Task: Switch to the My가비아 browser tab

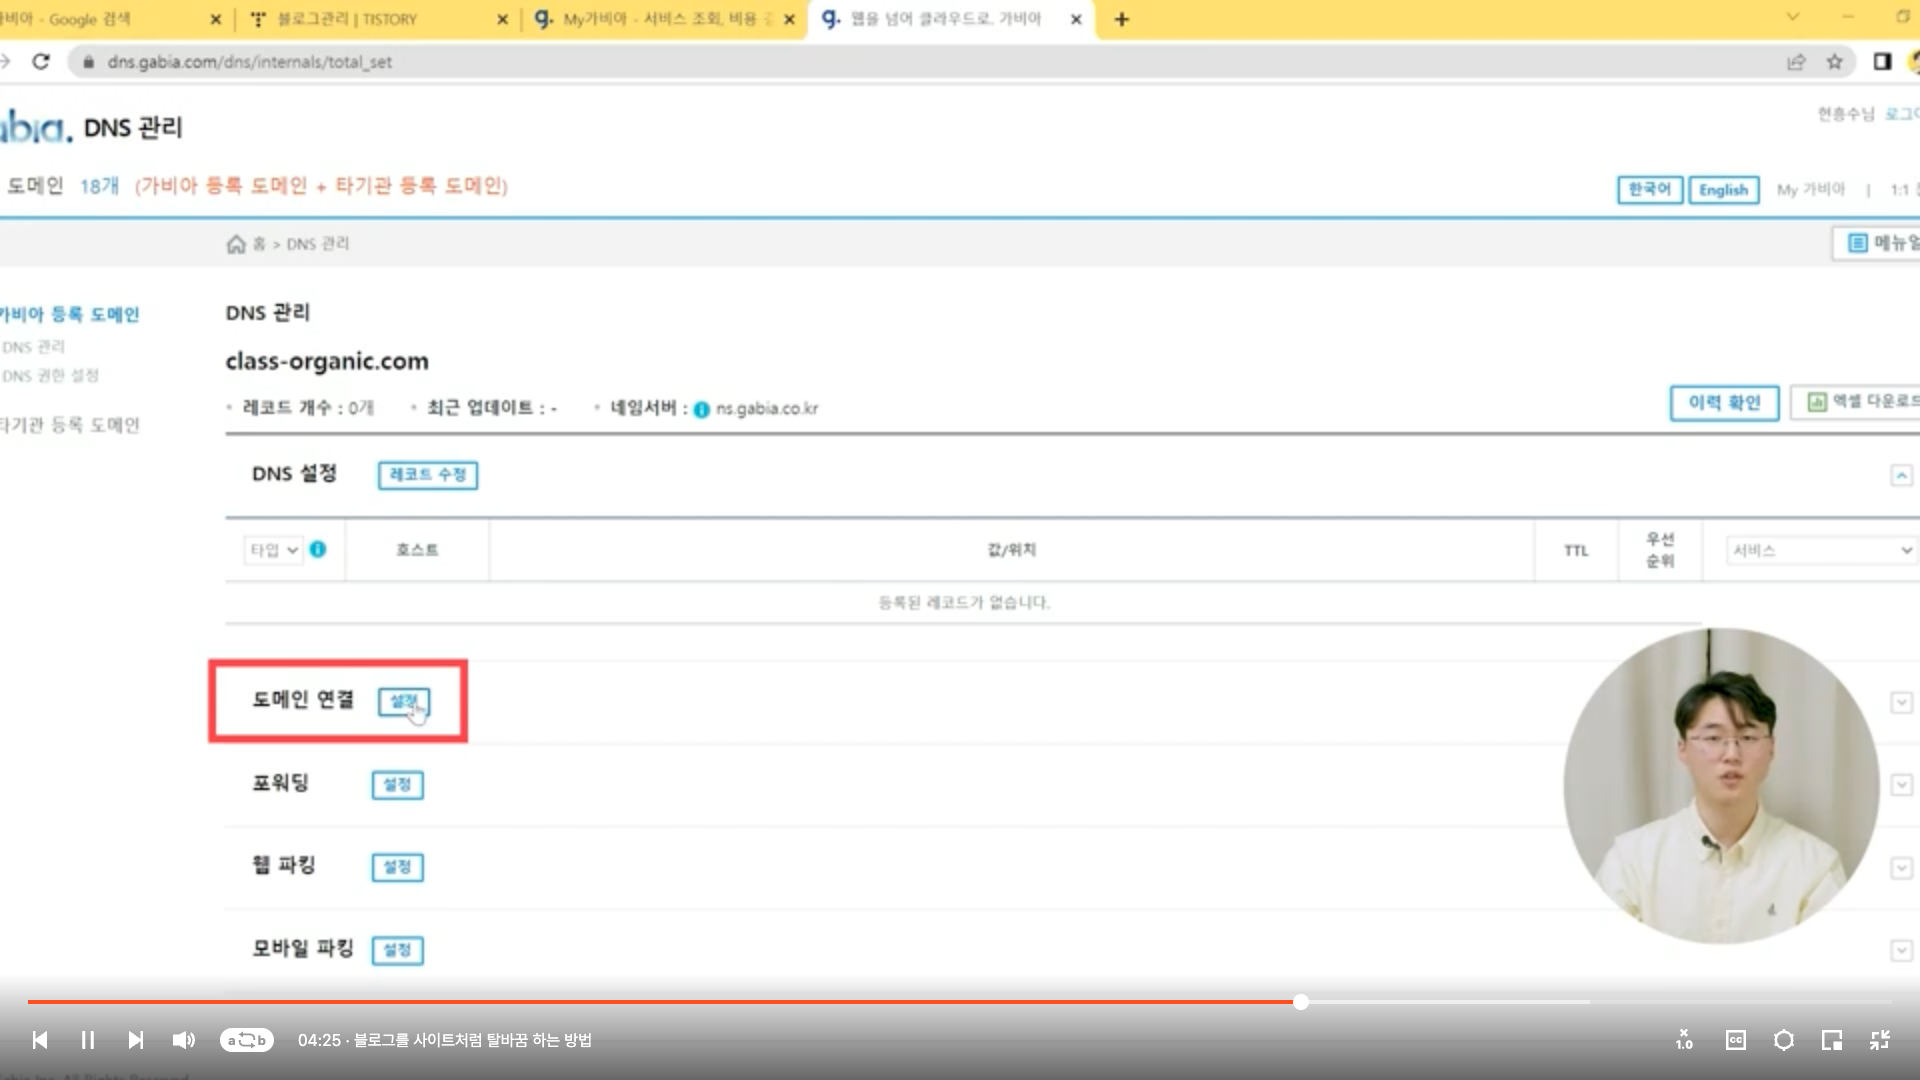Action: tap(660, 19)
